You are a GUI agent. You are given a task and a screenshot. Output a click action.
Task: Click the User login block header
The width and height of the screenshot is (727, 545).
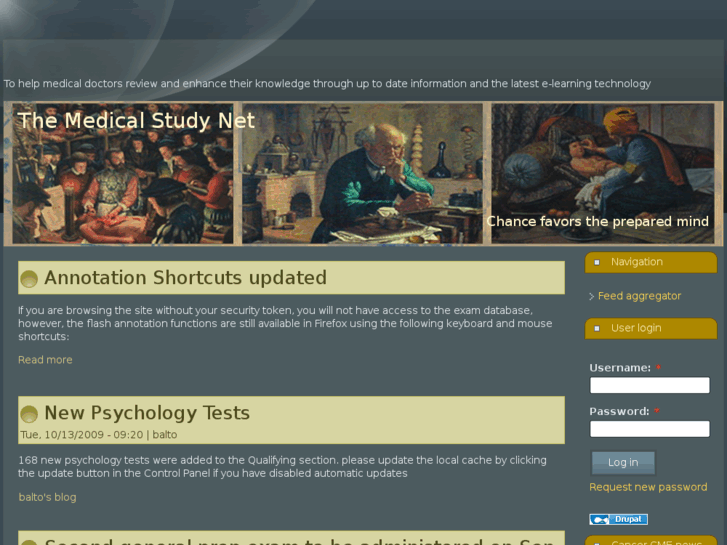point(651,328)
